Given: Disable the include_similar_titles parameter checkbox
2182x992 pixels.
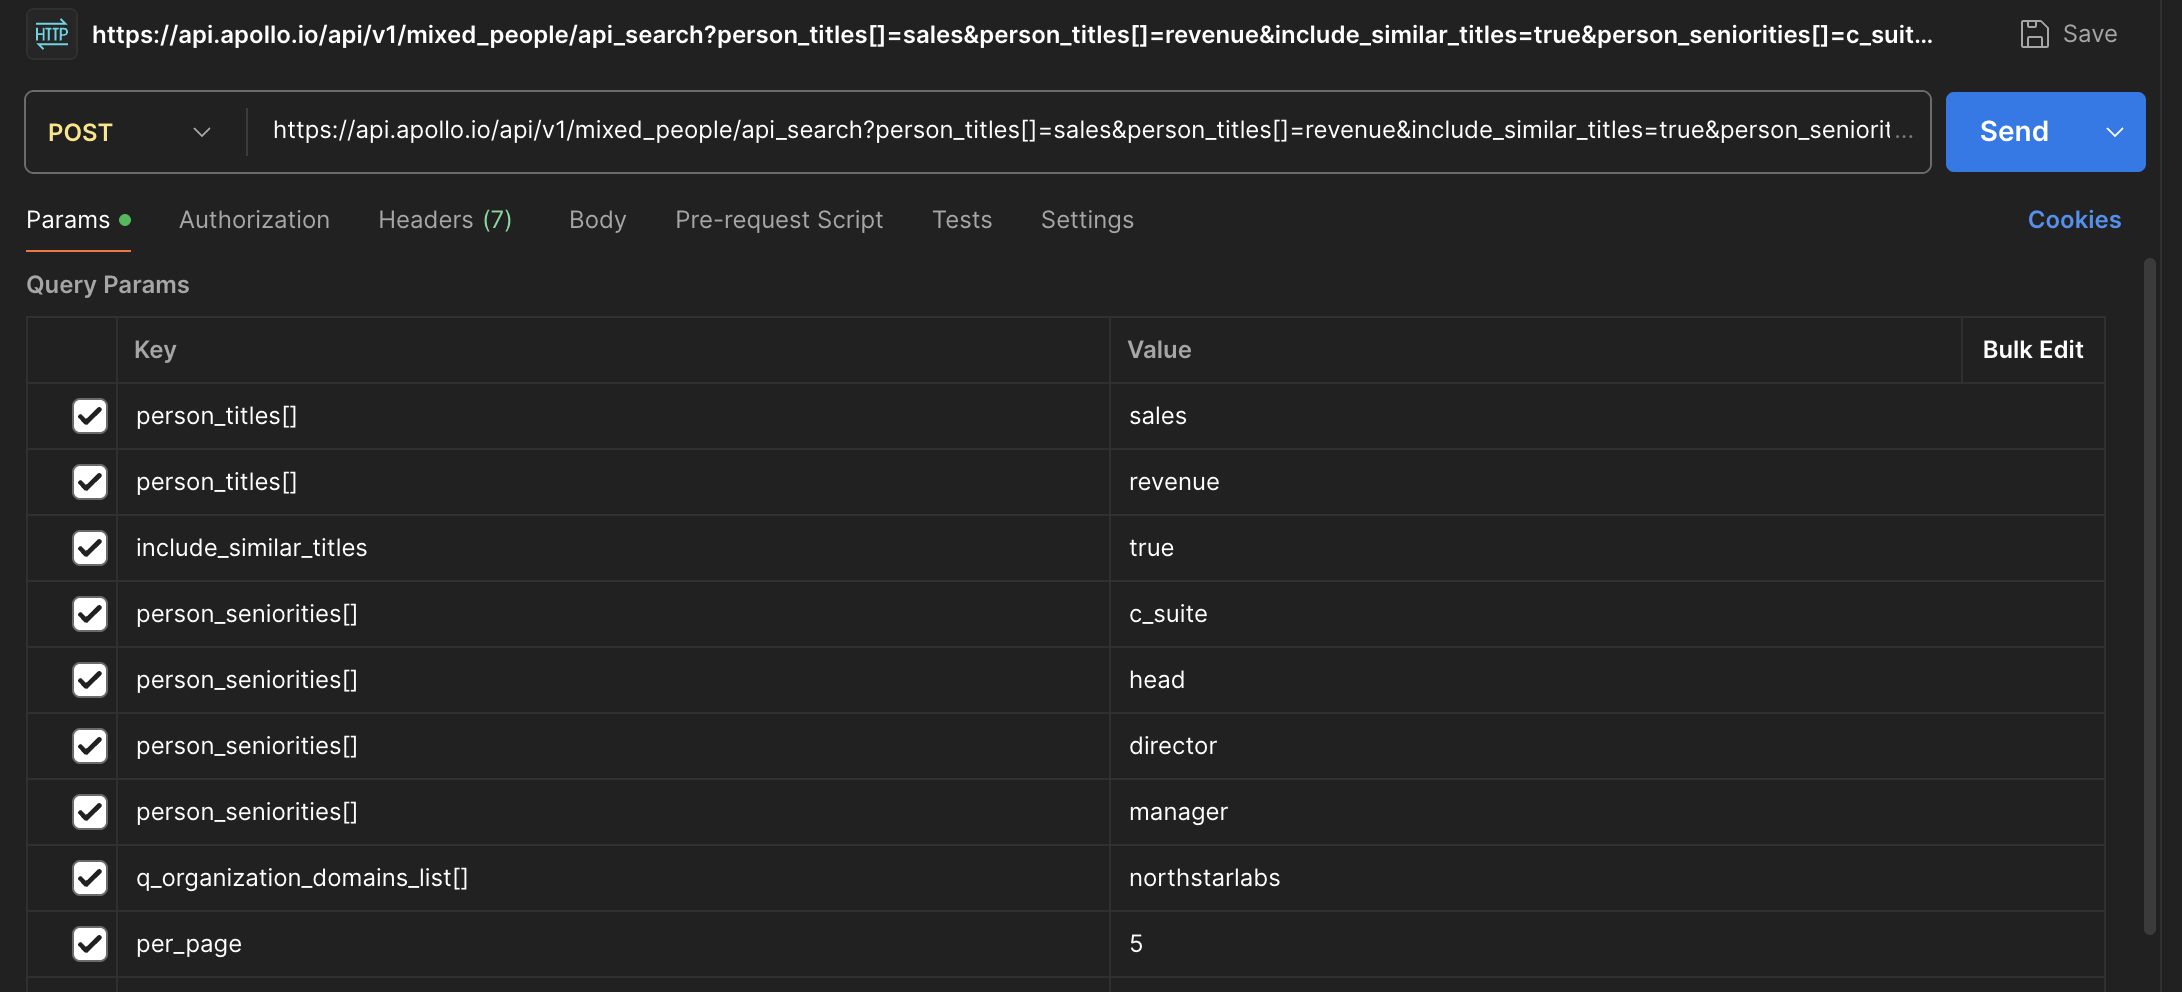Looking at the screenshot, I should pos(90,548).
